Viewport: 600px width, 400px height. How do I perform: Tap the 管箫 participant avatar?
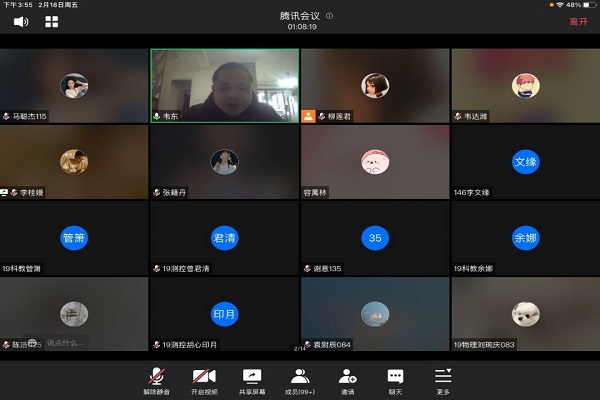click(x=74, y=238)
